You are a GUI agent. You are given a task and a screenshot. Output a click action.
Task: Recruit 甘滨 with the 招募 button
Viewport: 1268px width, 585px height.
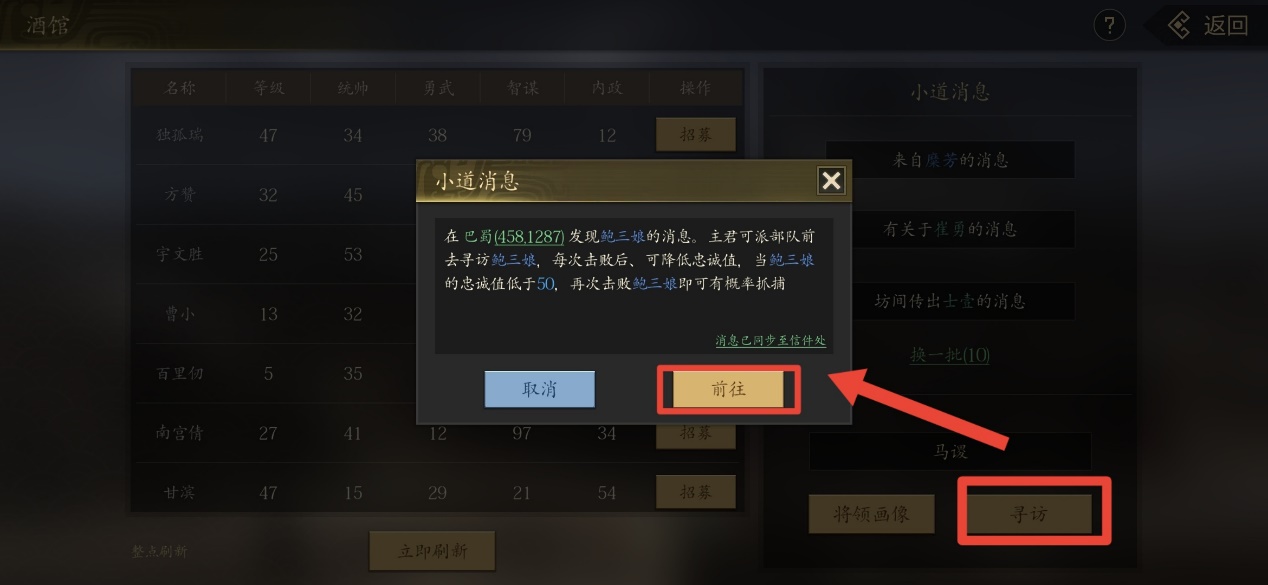(696, 492)
